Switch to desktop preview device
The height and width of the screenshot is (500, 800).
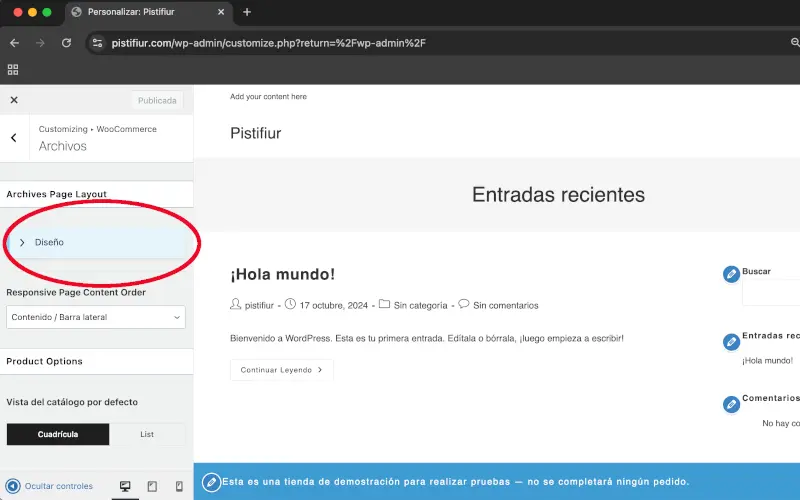pos(125,486)
